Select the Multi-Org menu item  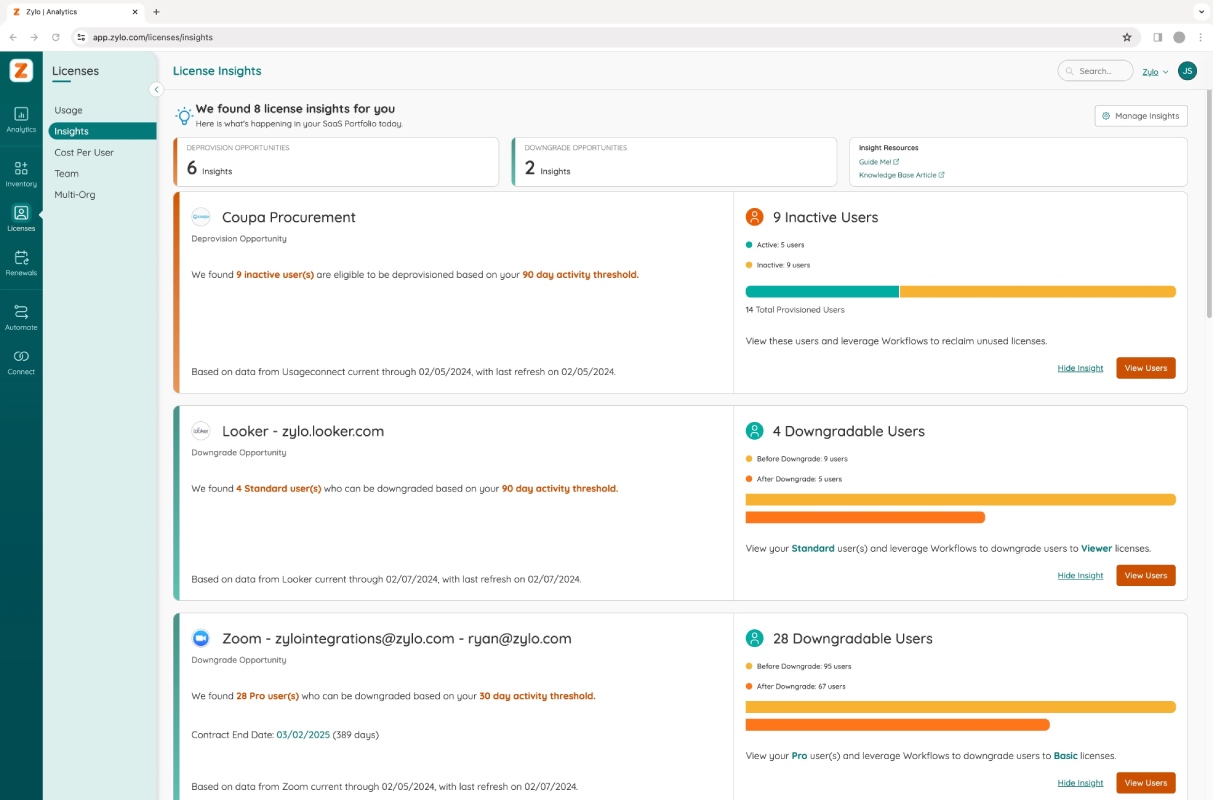coord(75,194)
